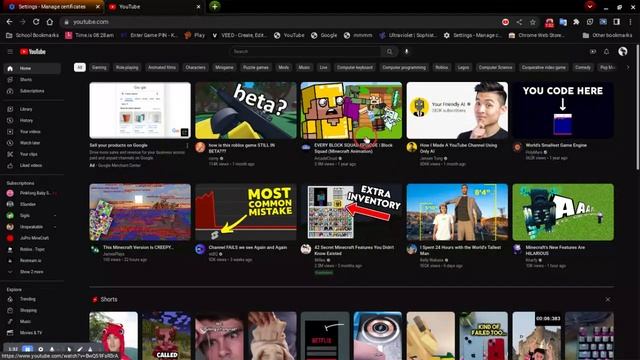Image resolution: width=640 pixels, height=360 pixels.
Task: Open the YouTube hamburger guide menu
Action: point(10,52)
